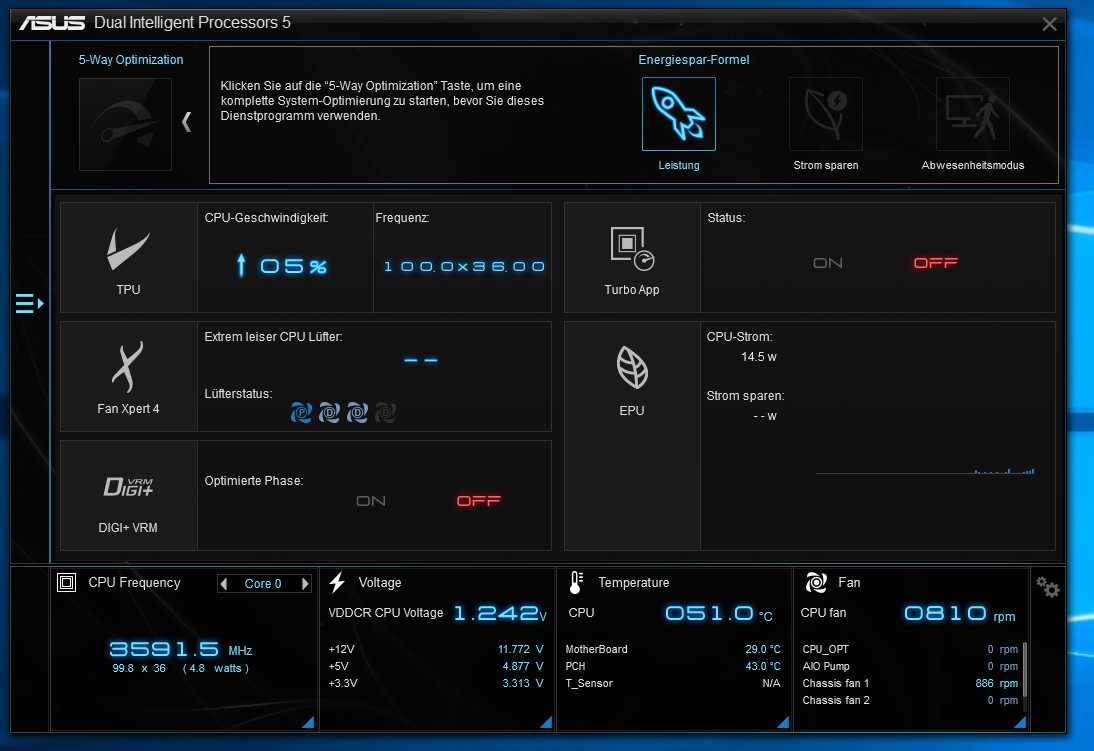Click the 3591.5 MHz frequency readout
This screenshot has height=751, width=1094.
click(x=181, y=650)
